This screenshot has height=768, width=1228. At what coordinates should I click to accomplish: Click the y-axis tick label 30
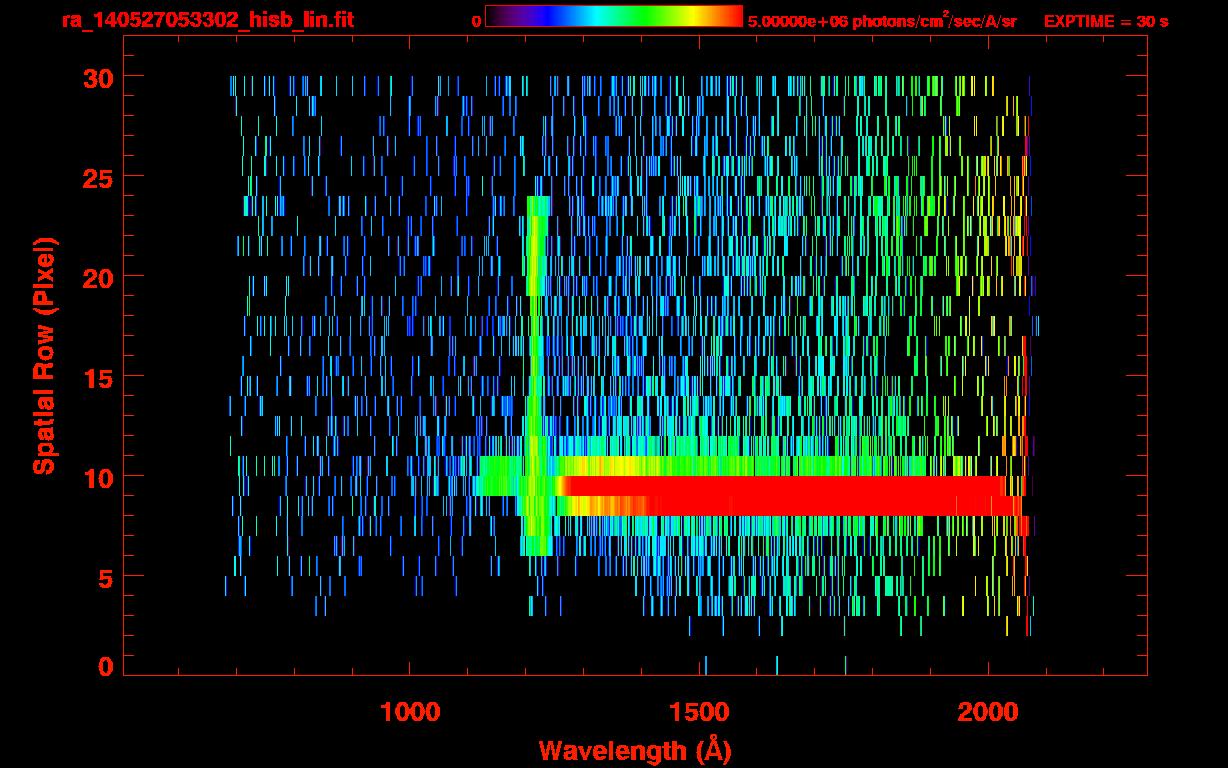point(97,77)
